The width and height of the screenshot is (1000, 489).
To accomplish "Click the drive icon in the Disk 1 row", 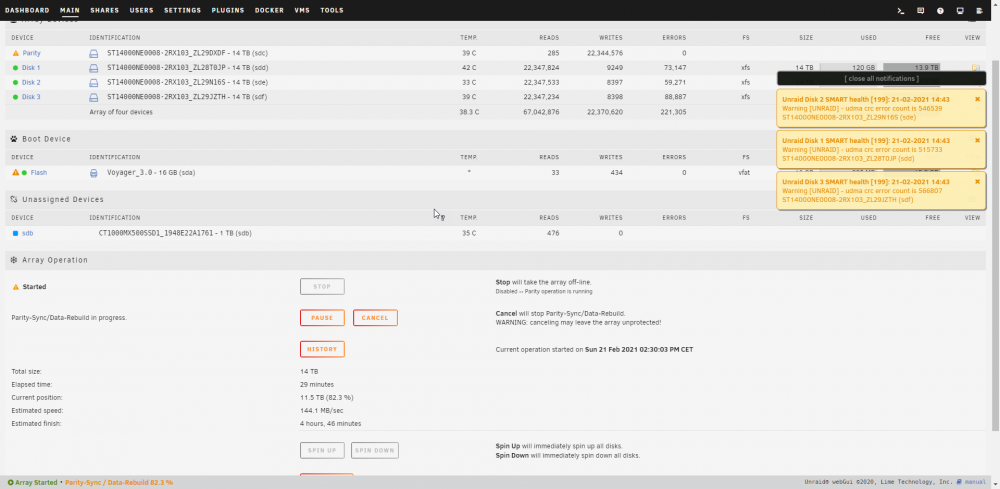I will pos(94,68).
